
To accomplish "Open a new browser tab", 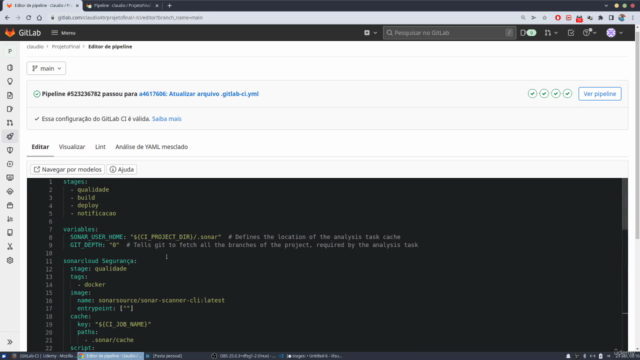I will [x=169, y=6].
